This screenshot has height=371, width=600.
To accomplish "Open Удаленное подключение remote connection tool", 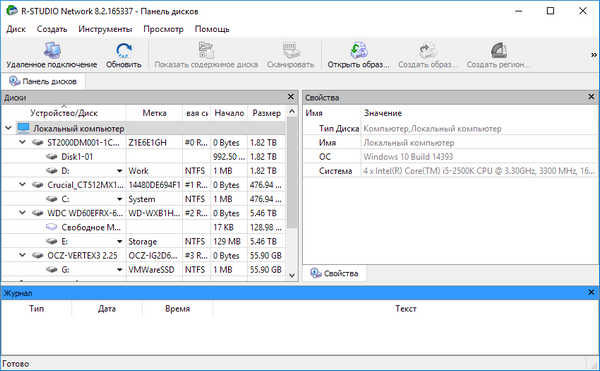I will [52, 50].
